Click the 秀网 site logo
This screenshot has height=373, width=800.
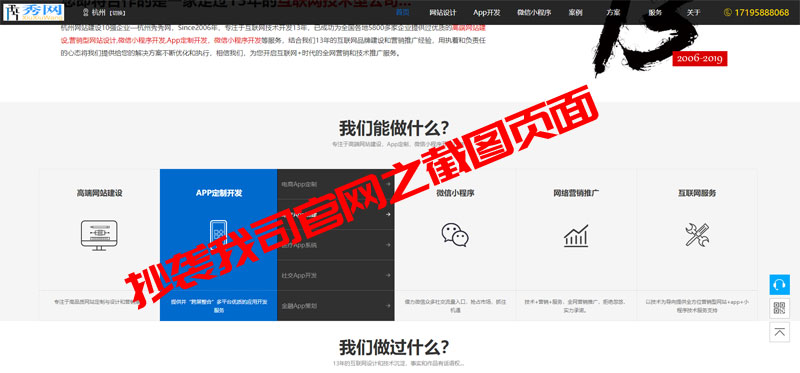tap(34, 12)
